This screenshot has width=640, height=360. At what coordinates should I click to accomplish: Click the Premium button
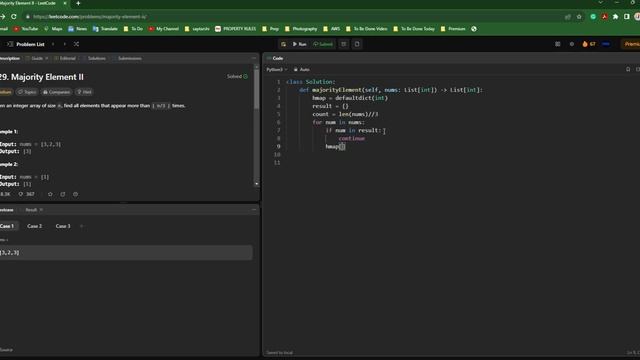(631, 44)
